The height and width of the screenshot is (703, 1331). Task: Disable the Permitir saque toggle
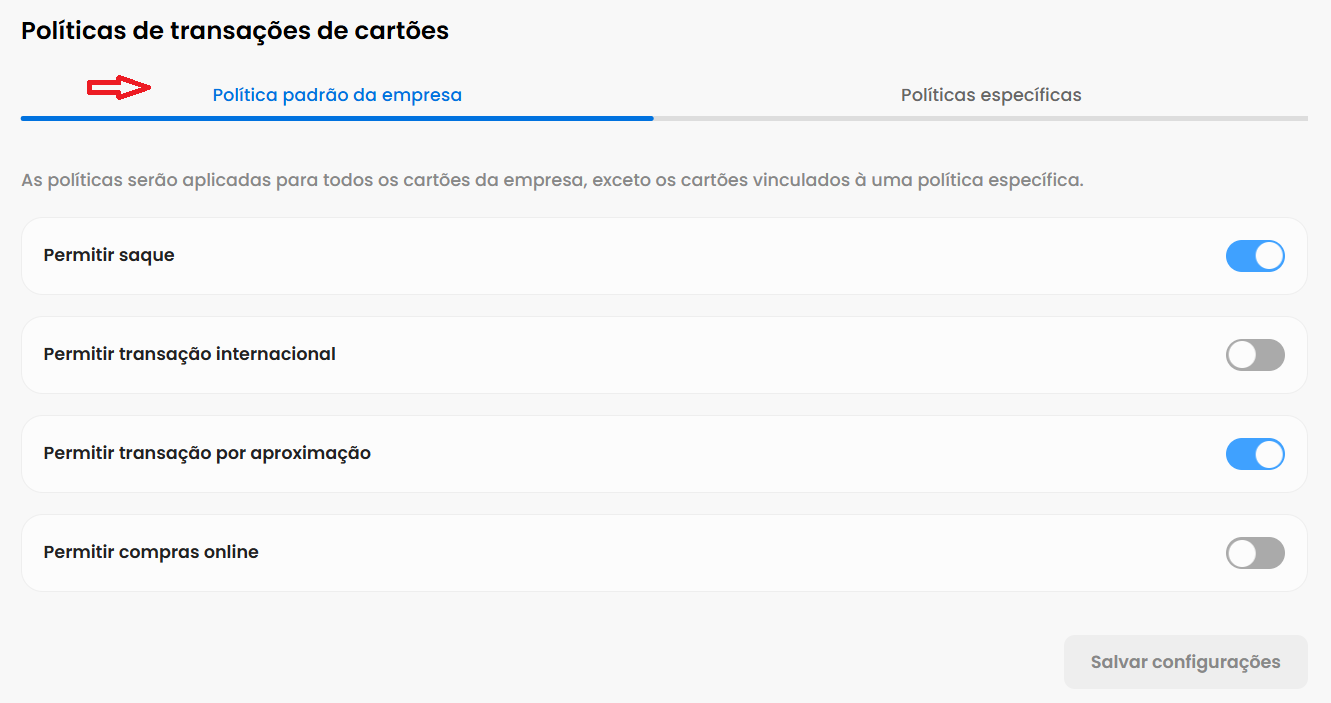point(1255,256)
